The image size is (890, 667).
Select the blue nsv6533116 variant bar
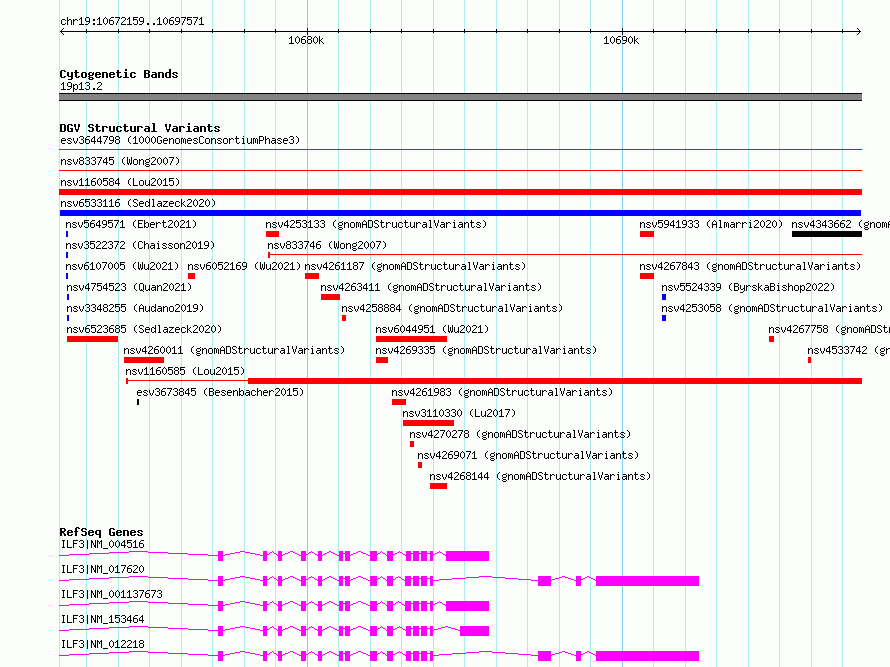click(460, 213)
